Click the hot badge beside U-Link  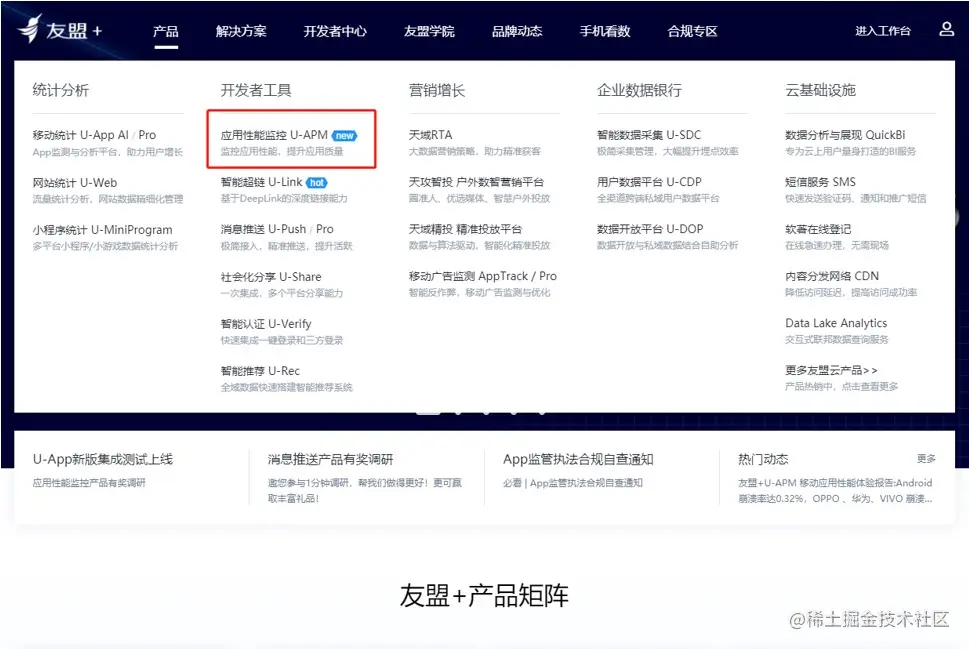pyautogui.click(x=316, y=182)
